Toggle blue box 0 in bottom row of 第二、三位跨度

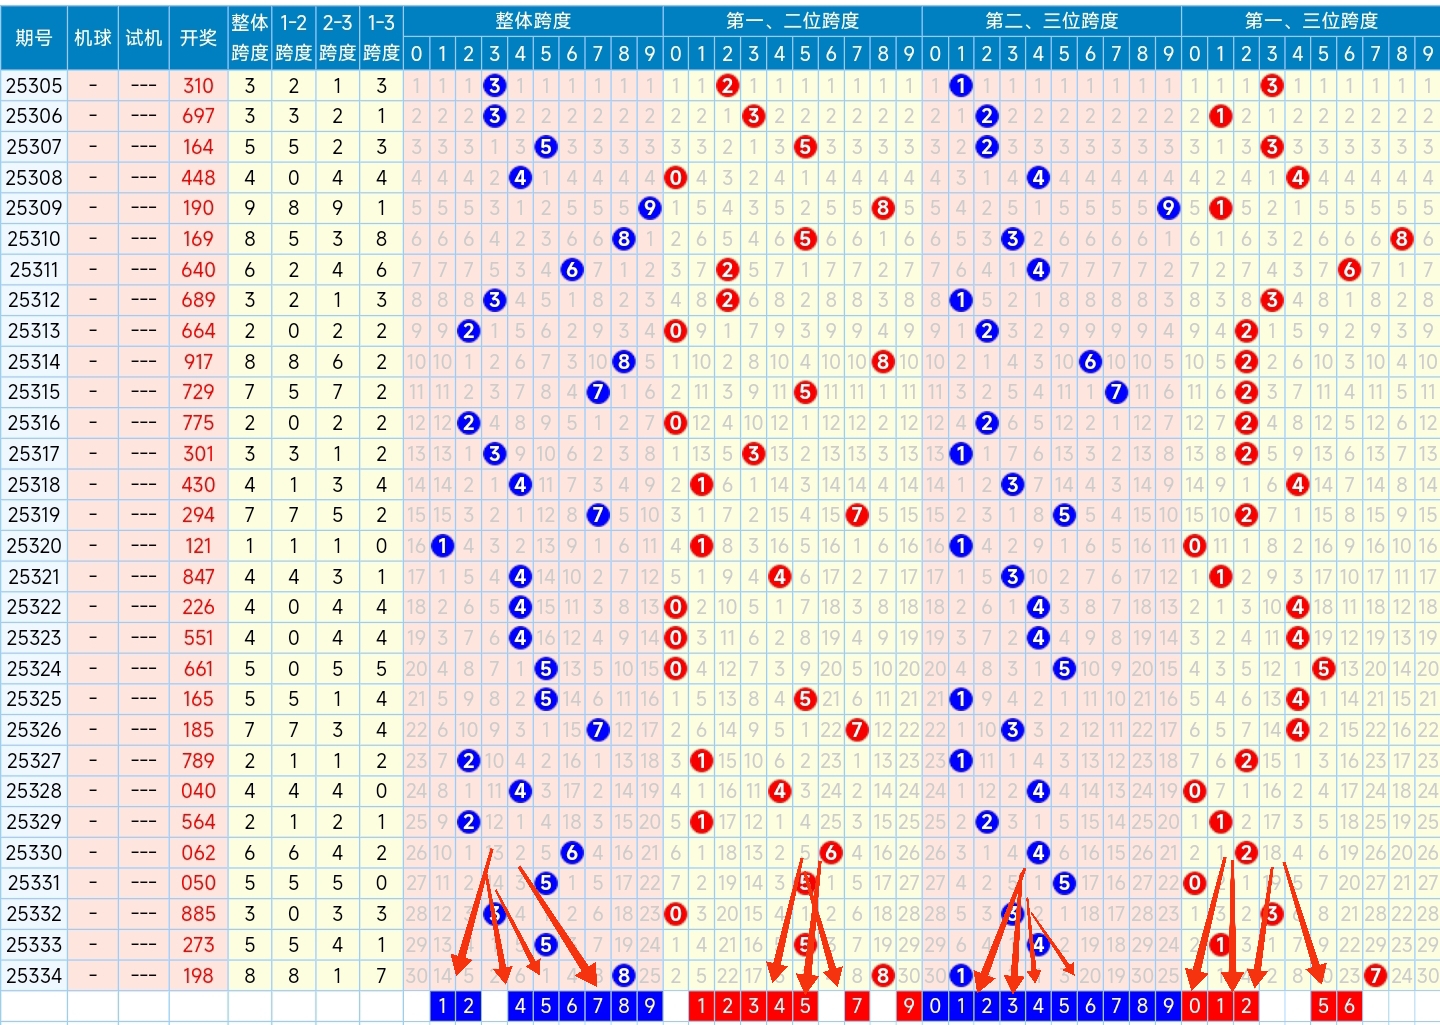coord(935,1006)
